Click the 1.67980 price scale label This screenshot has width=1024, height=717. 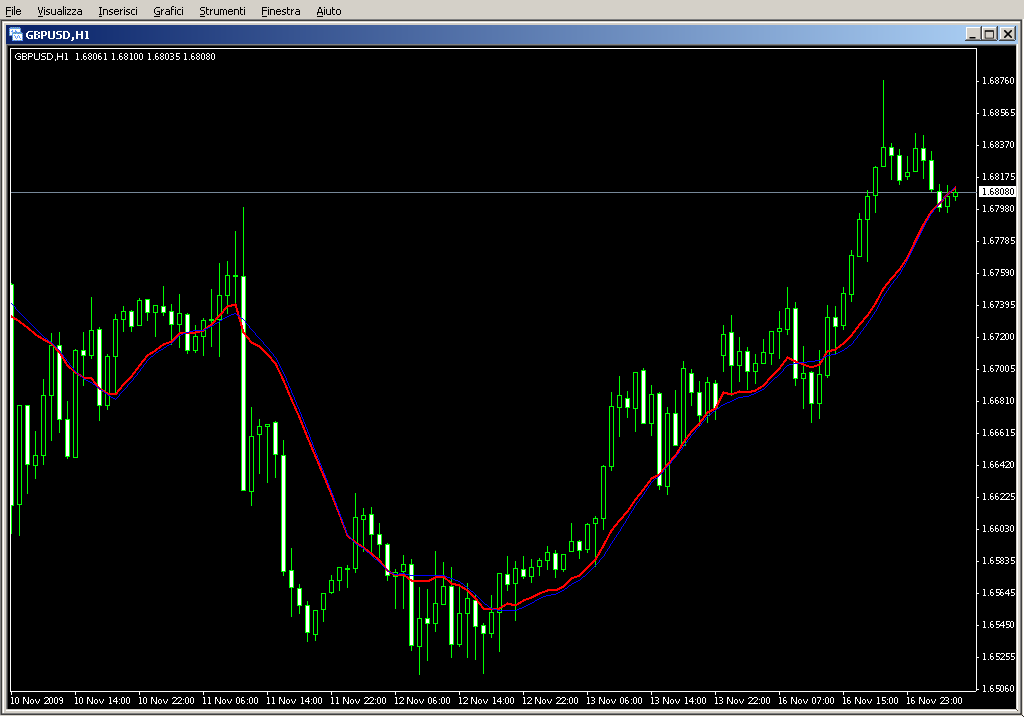[x=999, y=209]
